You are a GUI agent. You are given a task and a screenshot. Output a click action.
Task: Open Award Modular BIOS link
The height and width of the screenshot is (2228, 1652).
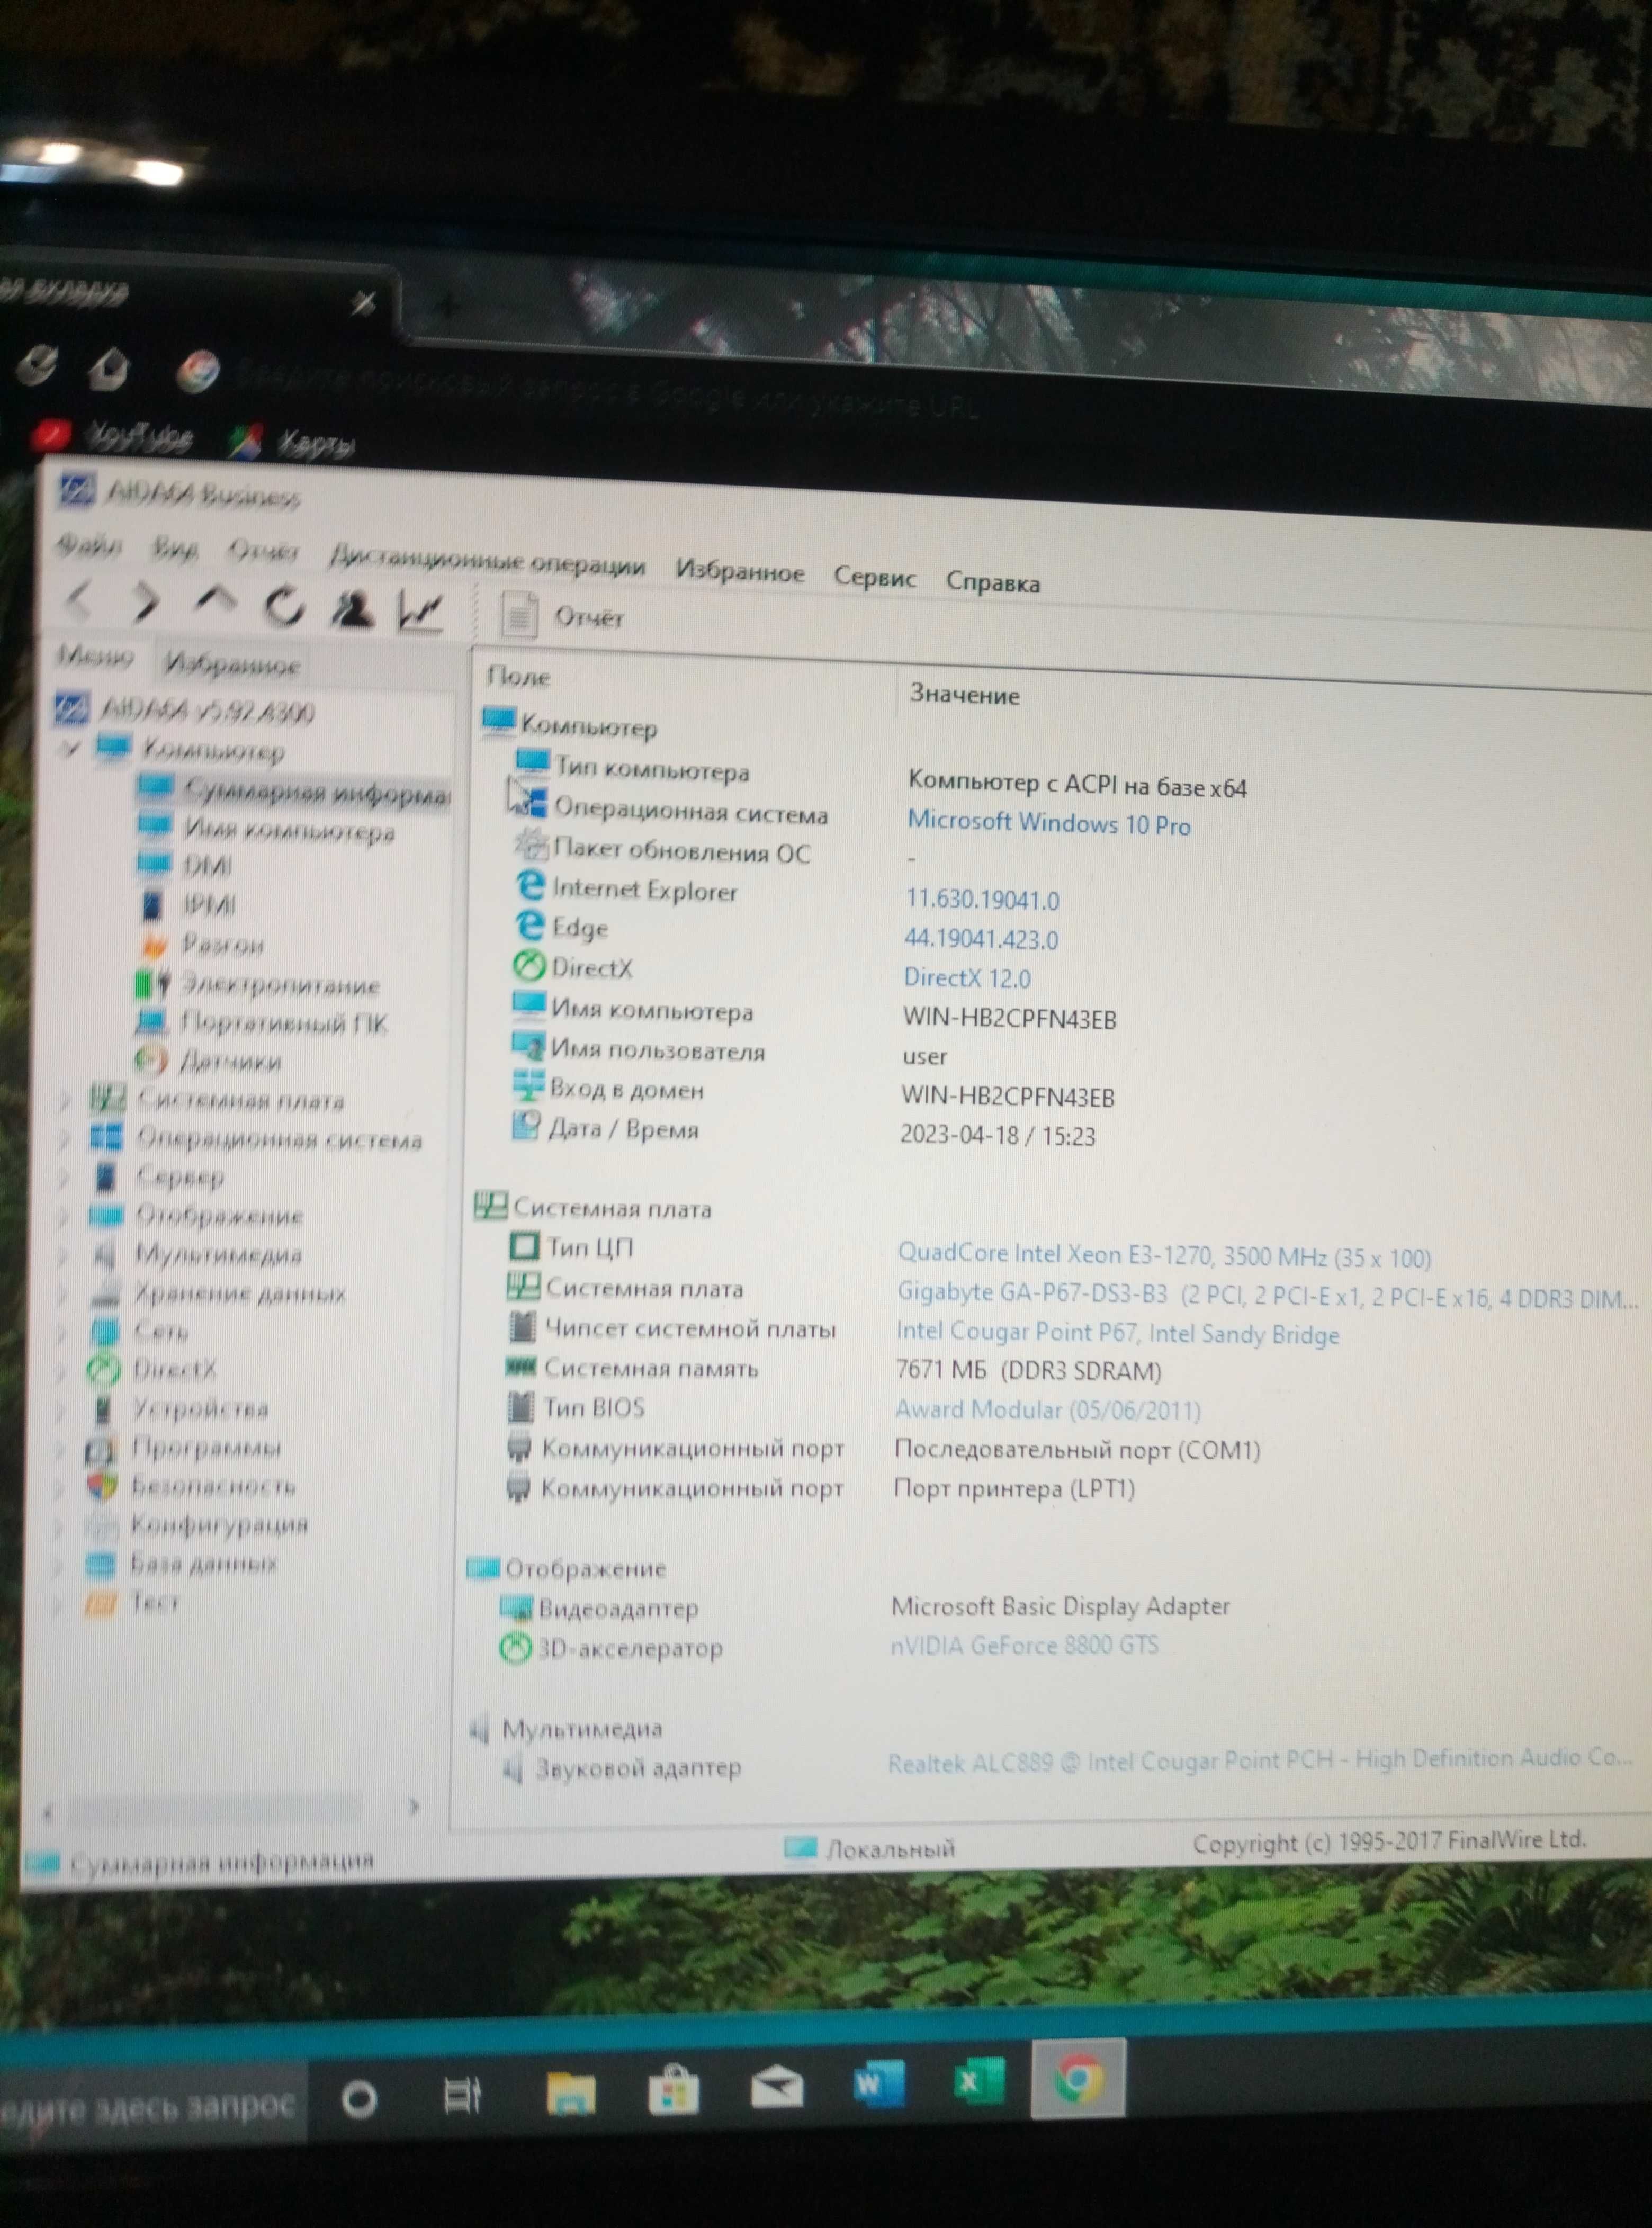coord(1047,1410)
